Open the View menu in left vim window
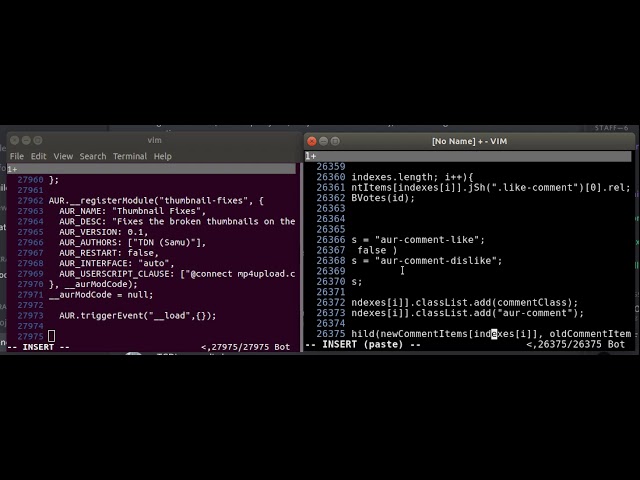Screen dimensions: 640x480 63,156
